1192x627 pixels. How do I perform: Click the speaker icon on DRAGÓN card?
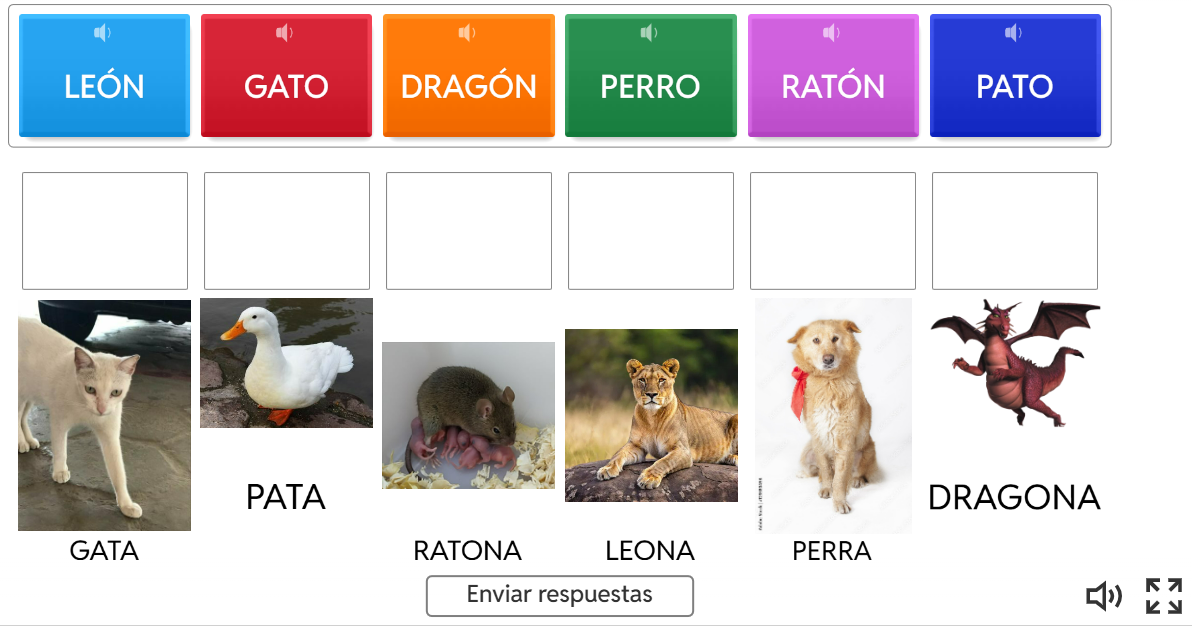[467, 33]
